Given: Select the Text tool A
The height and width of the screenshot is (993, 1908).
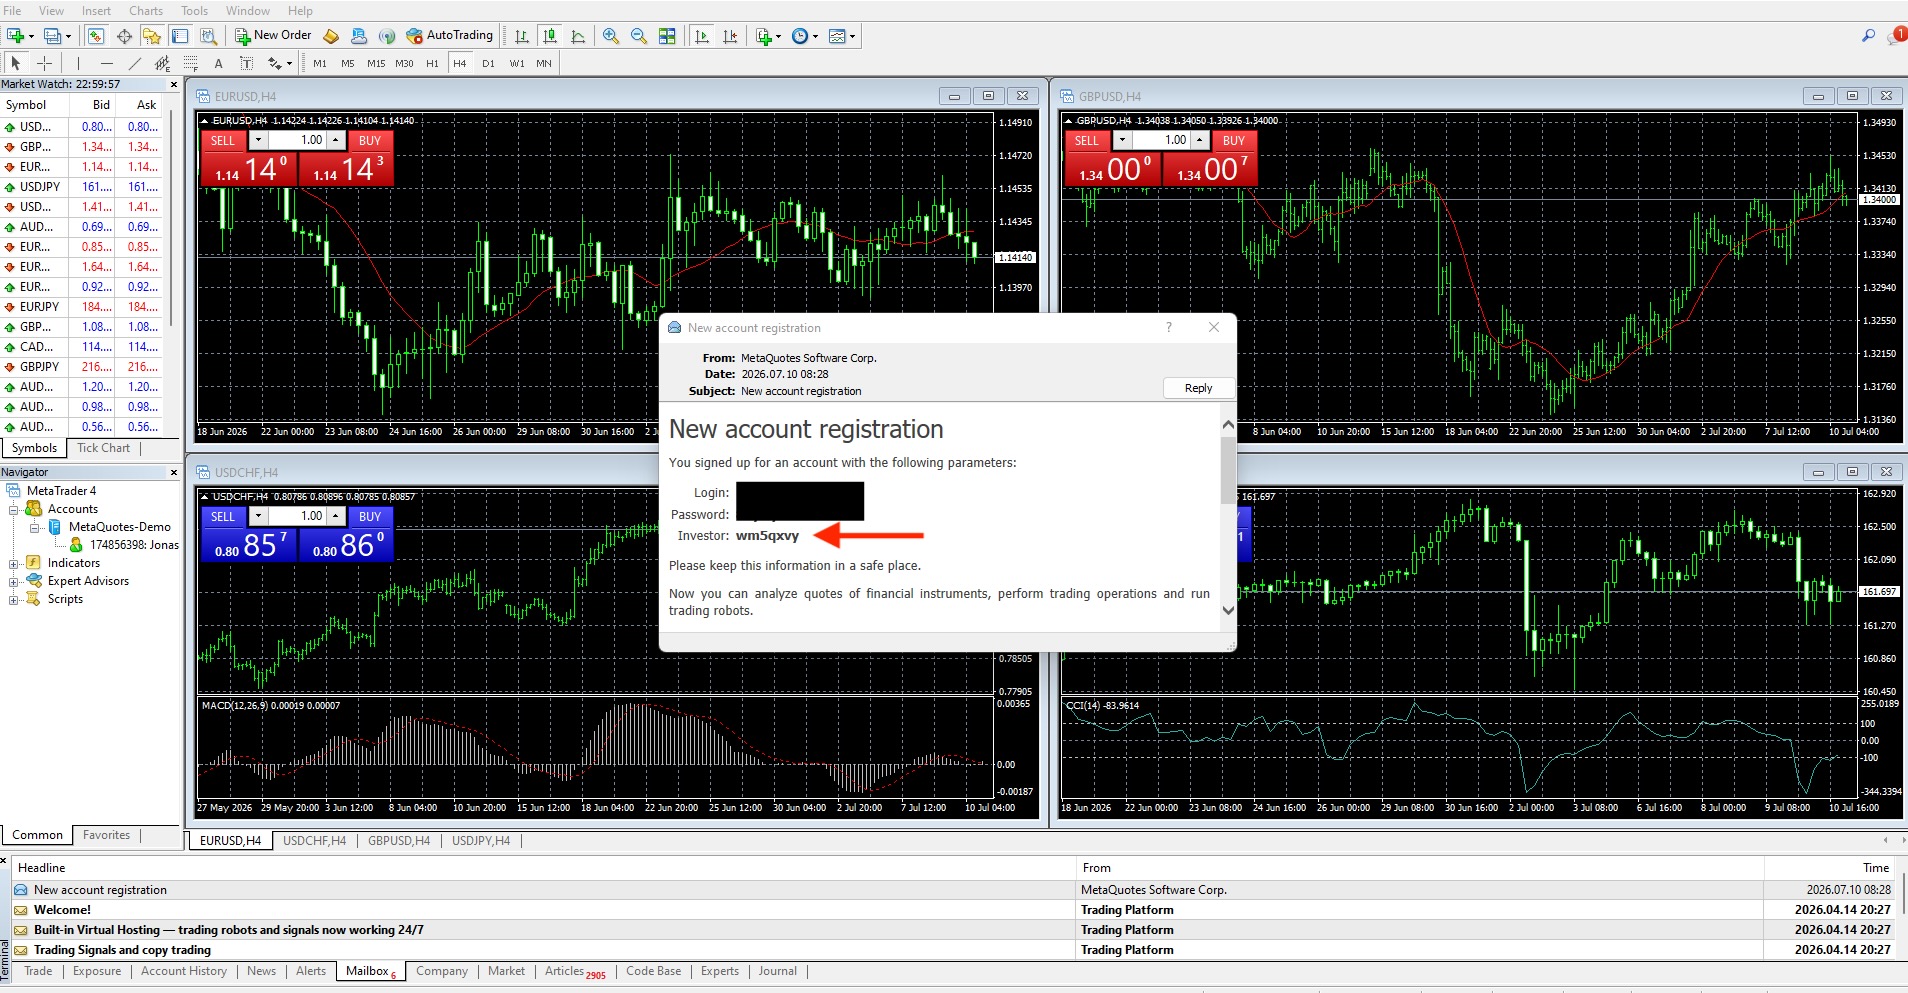Looking at the screenshot, I should pos(218,63).
